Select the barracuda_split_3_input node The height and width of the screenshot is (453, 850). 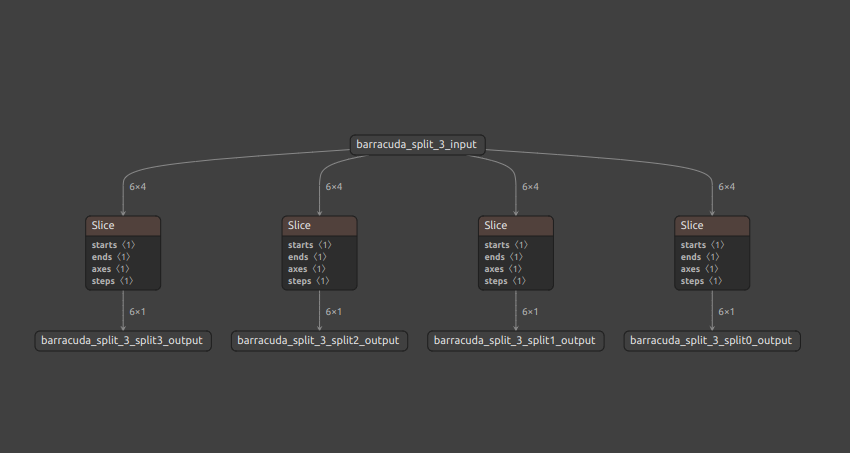pos(418,145)
